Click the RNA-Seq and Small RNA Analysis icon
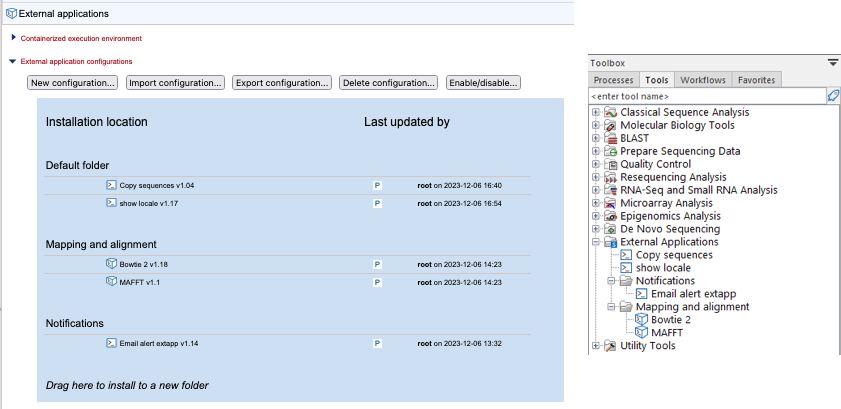Screen dimensions: 841x409 [x=610, y=190]
